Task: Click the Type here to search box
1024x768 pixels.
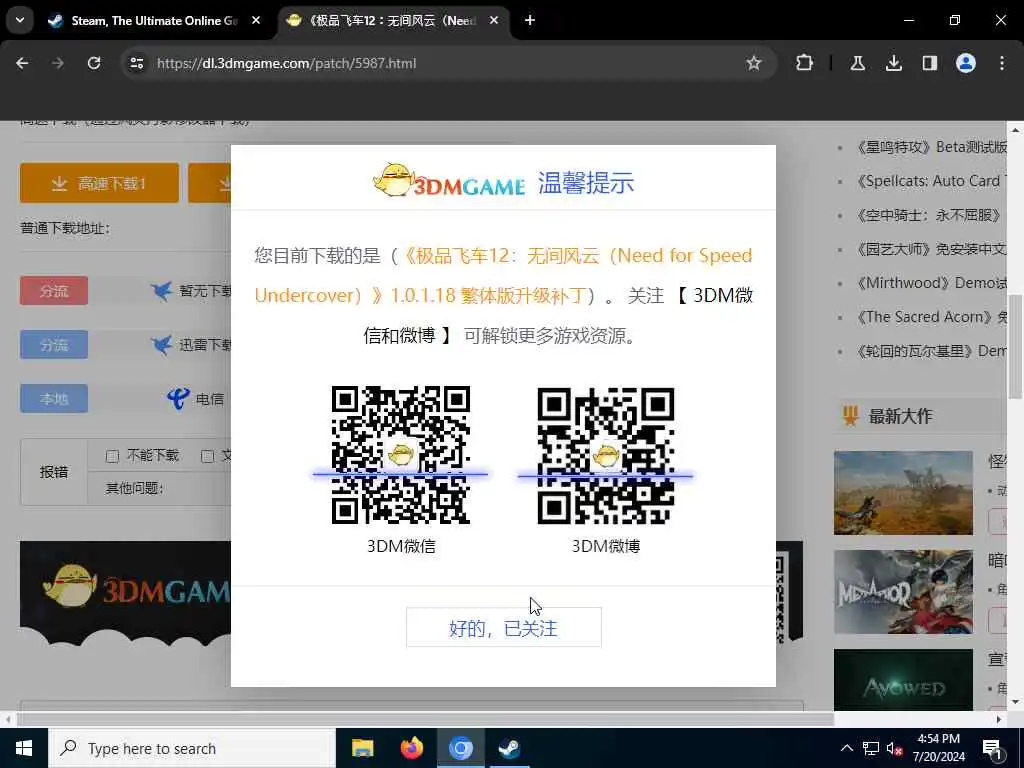Action: tap(191, 748)
